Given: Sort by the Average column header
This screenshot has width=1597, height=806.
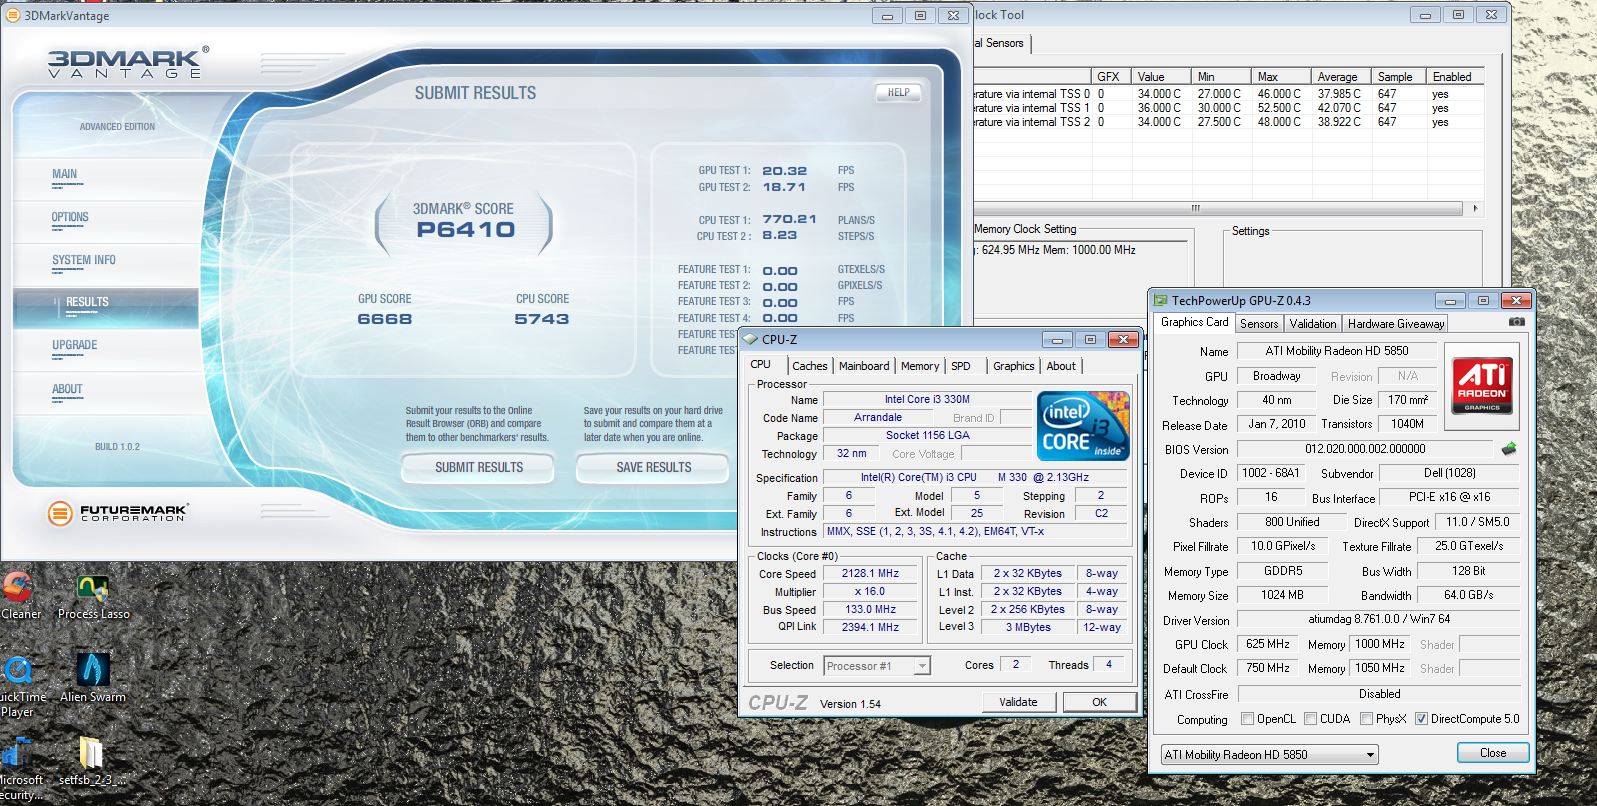Looking at the screenshot, I should click(x=1339, y=77).
